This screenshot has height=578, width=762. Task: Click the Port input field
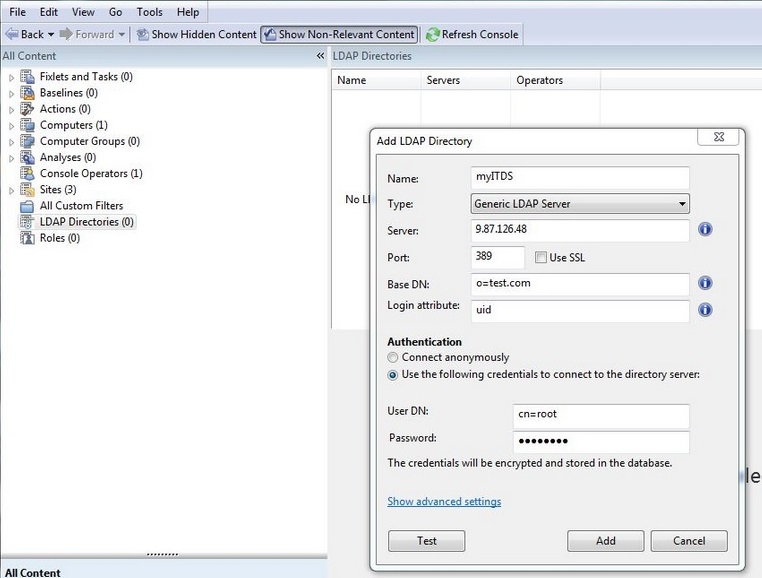[x=498, y=257]
